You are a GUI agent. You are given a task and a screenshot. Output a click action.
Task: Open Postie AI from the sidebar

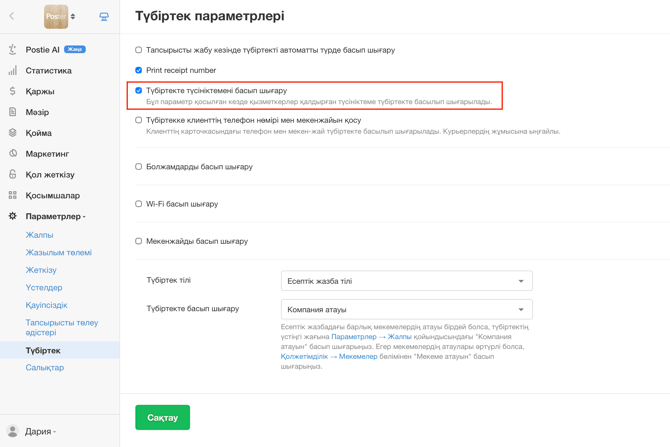point(42,50)
